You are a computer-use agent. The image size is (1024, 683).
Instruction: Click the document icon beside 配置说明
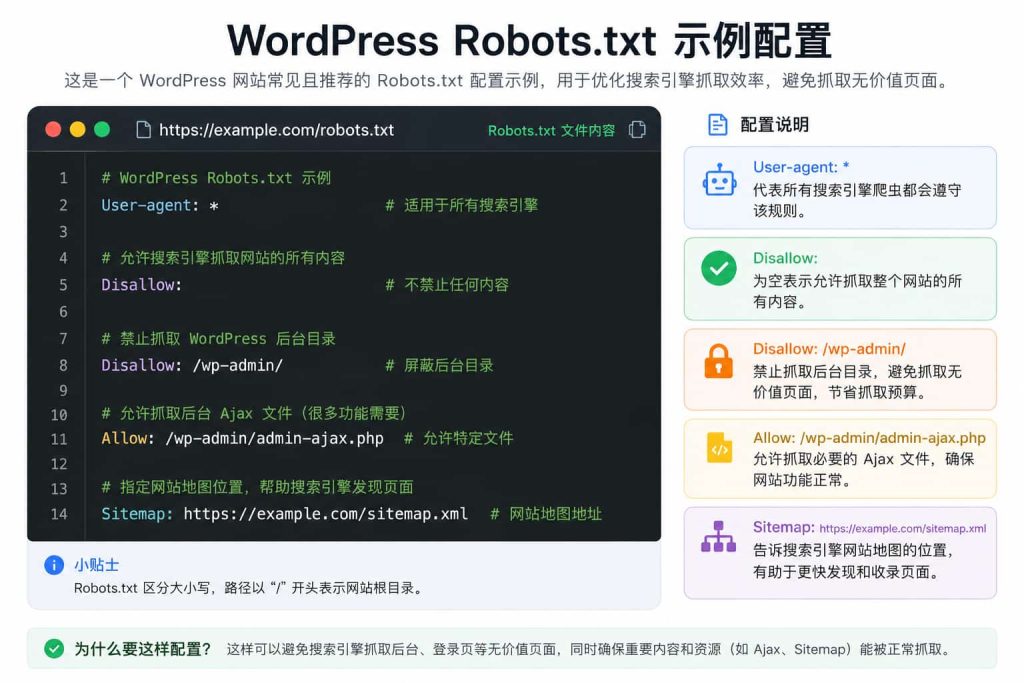pos(718,124)
